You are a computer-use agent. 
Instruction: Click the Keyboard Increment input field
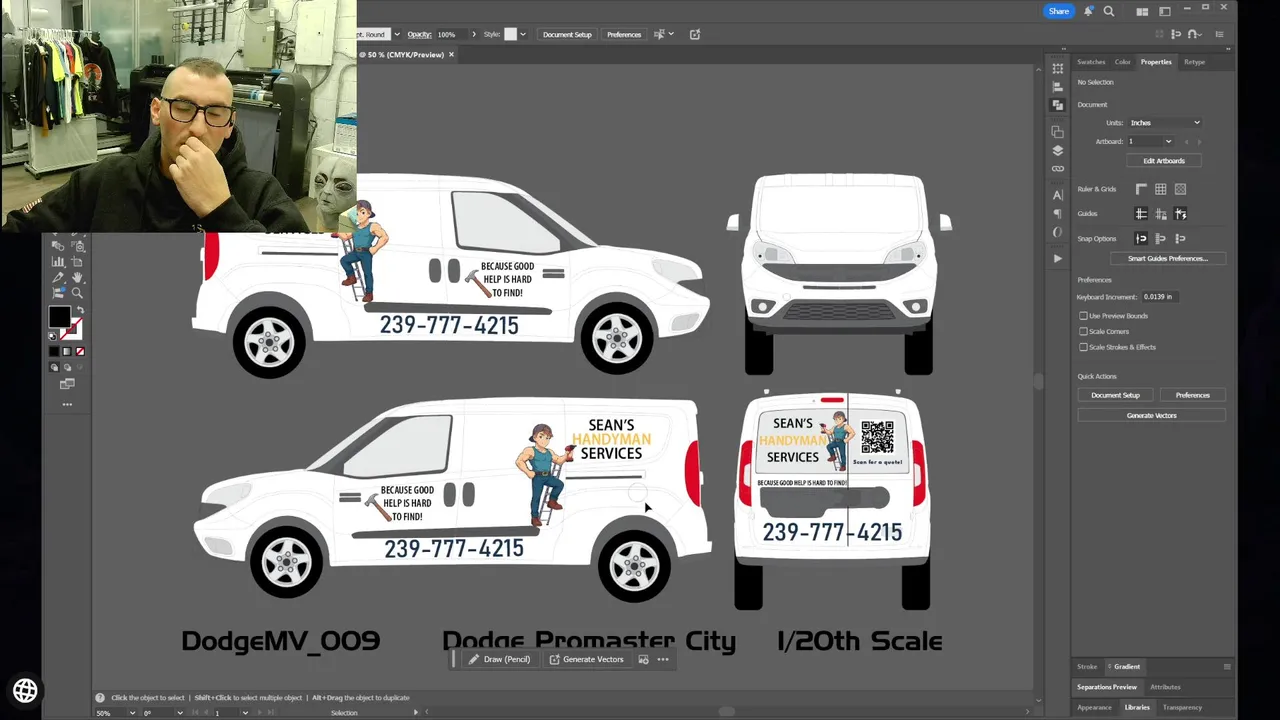coord(1160,297)
